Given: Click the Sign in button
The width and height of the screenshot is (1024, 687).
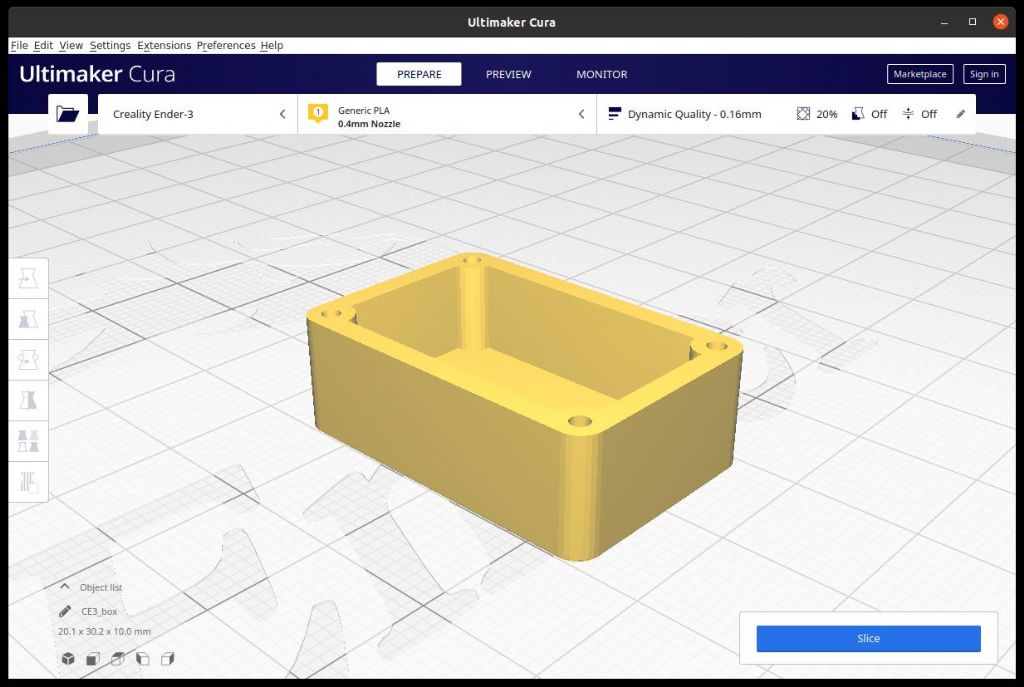Looking at the screenshot, I should click(984, 74).
